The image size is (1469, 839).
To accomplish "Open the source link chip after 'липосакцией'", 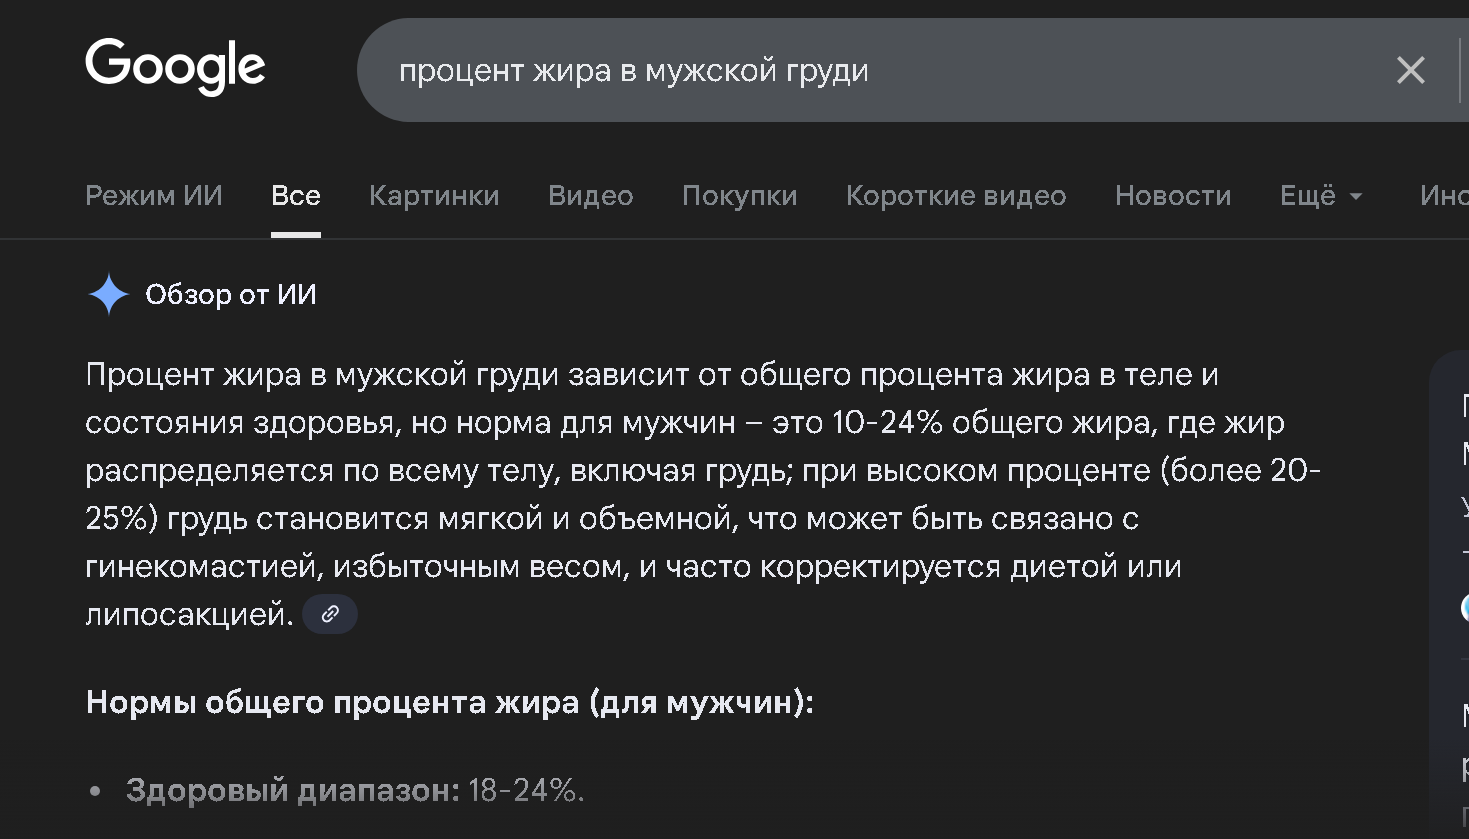I will click(x=330, y=614).
